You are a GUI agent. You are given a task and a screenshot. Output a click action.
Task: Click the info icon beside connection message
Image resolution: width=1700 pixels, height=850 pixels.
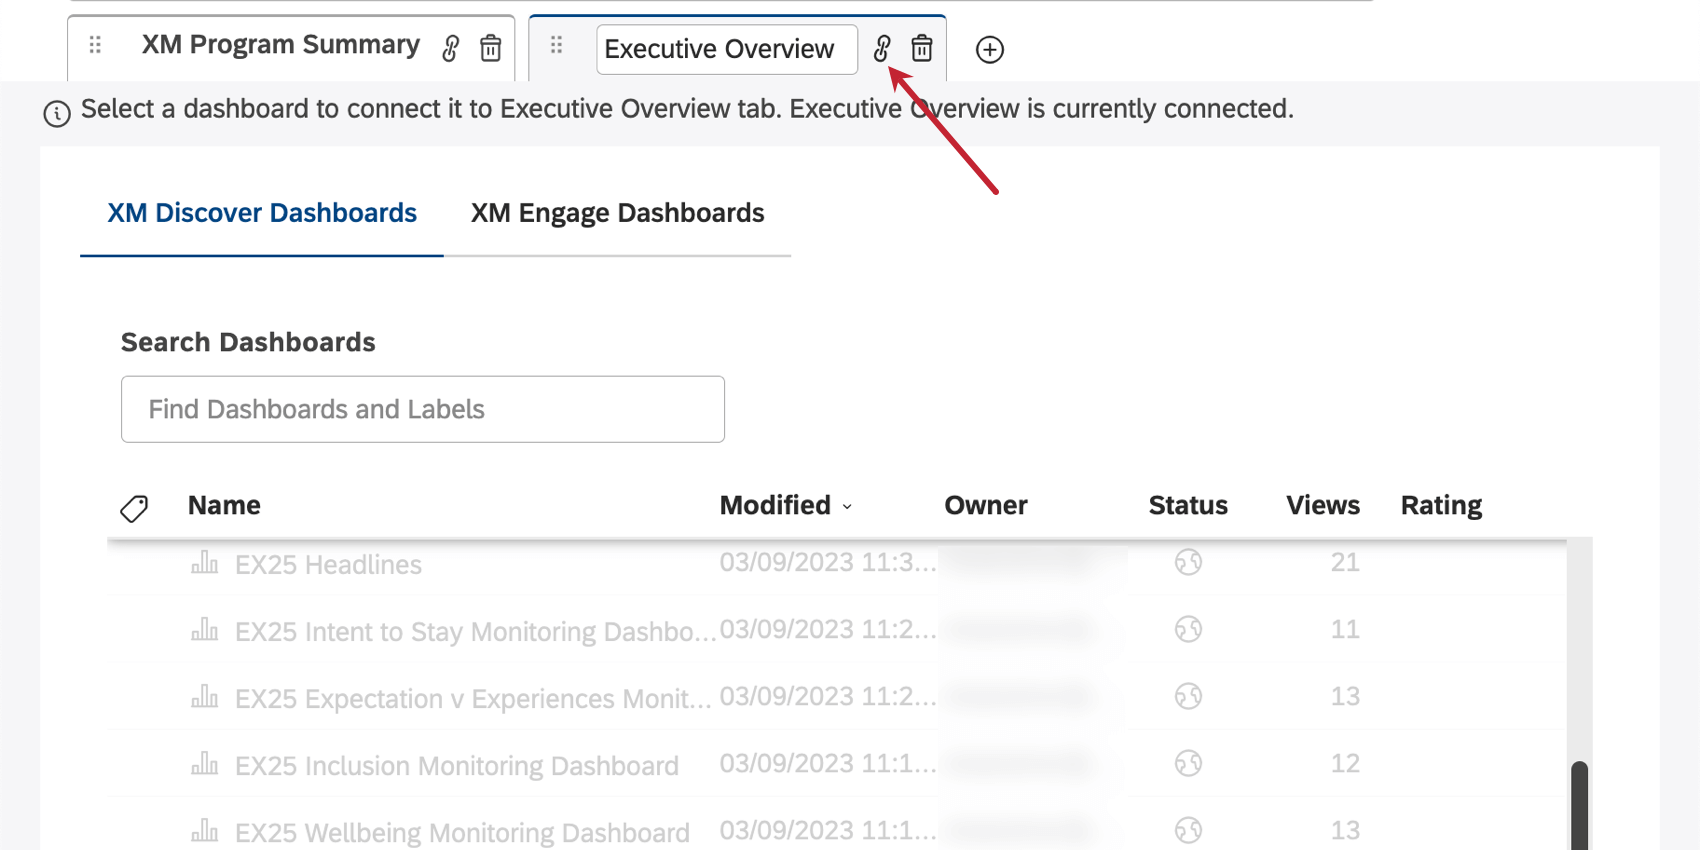(57, 114)
